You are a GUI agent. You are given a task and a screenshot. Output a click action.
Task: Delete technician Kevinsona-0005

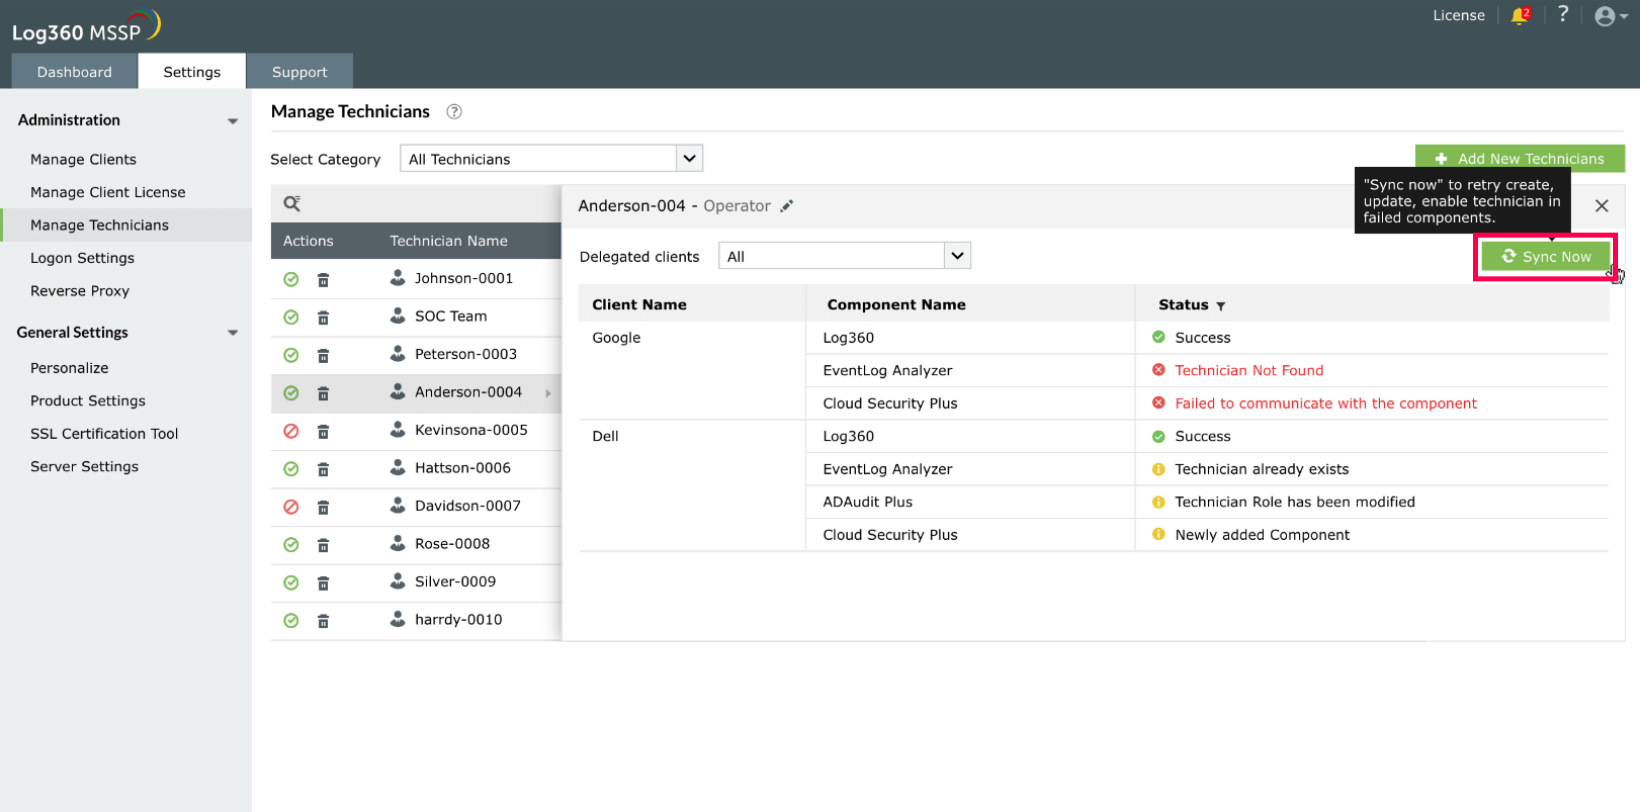(323, 432)
